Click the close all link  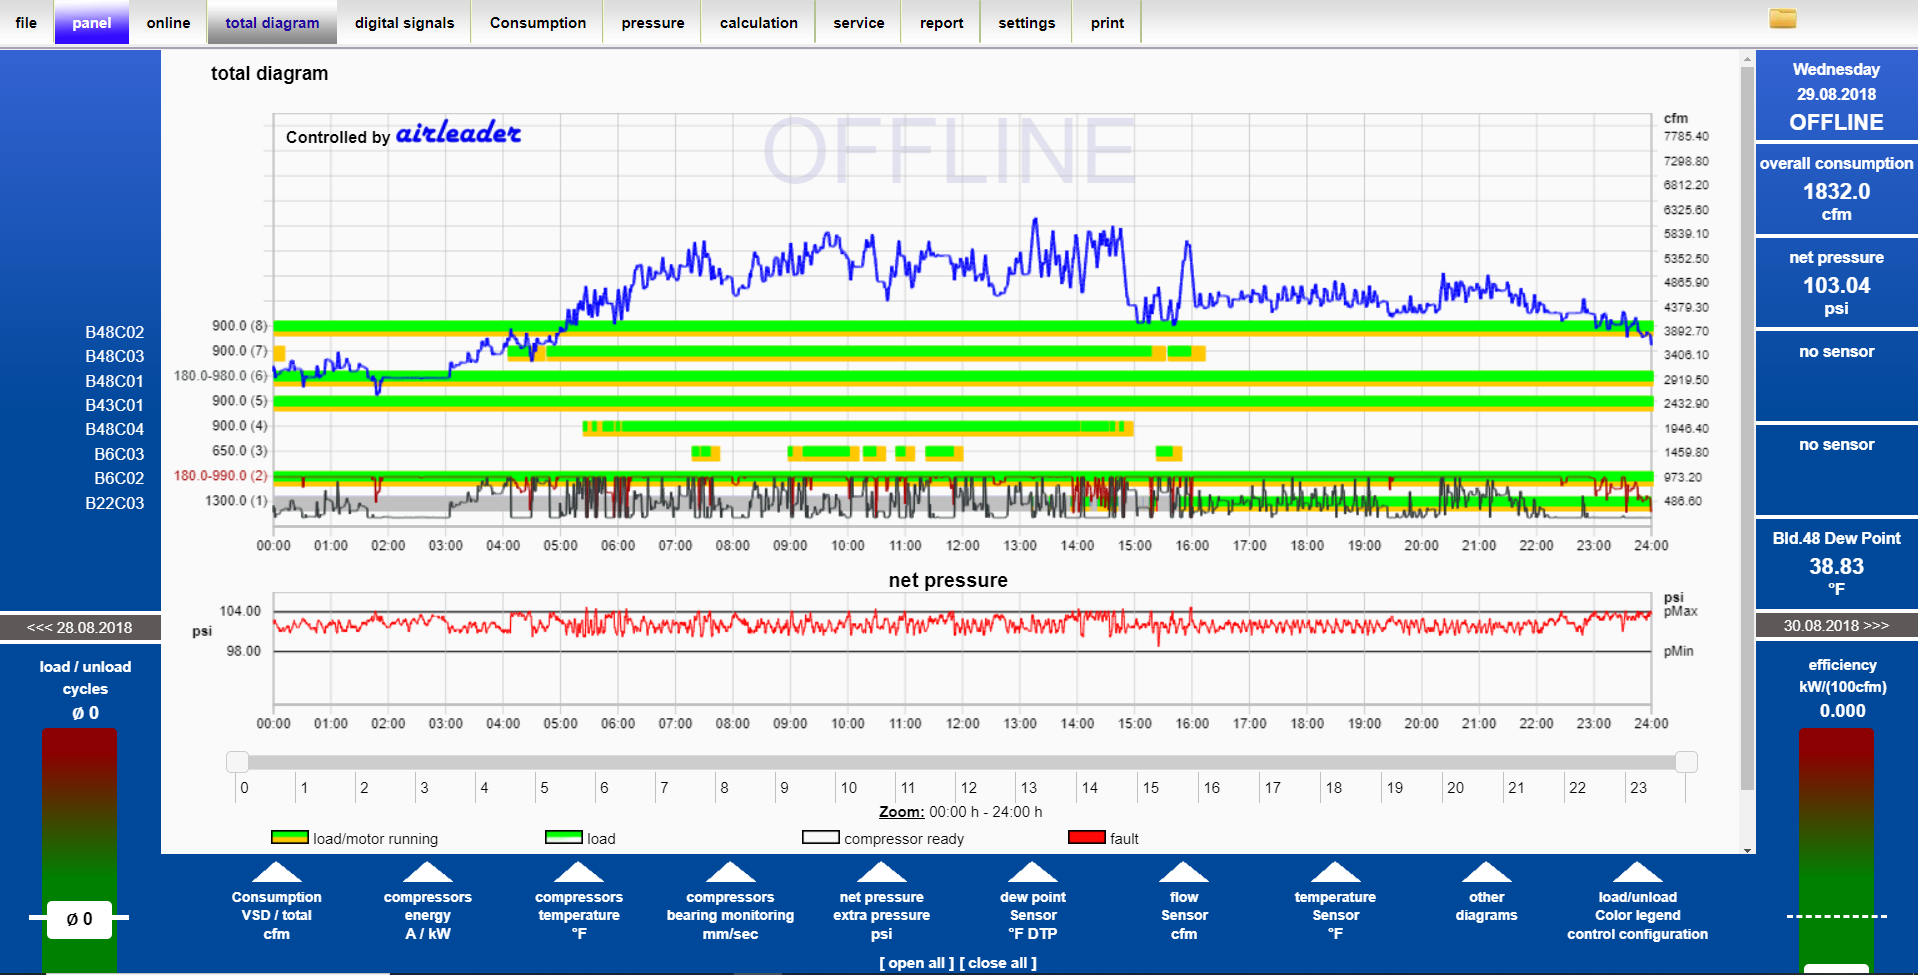(x=998, y=963)
